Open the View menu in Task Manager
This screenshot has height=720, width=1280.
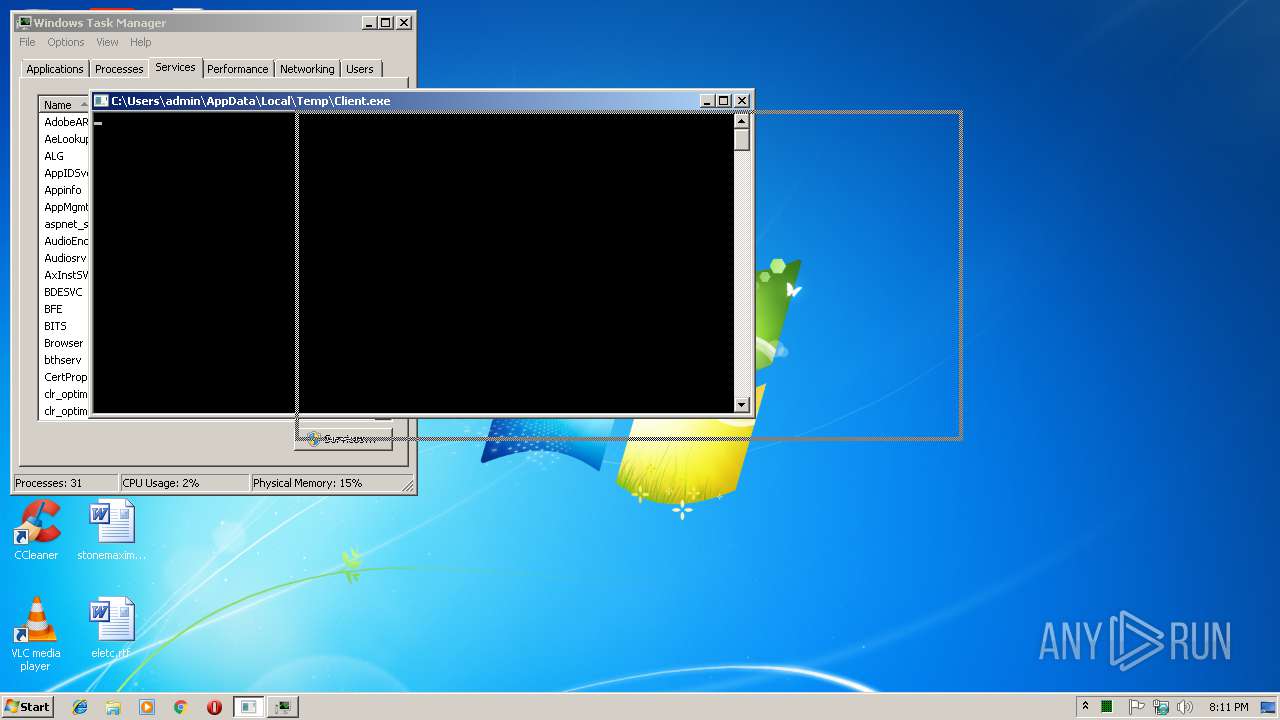[107, 42]
